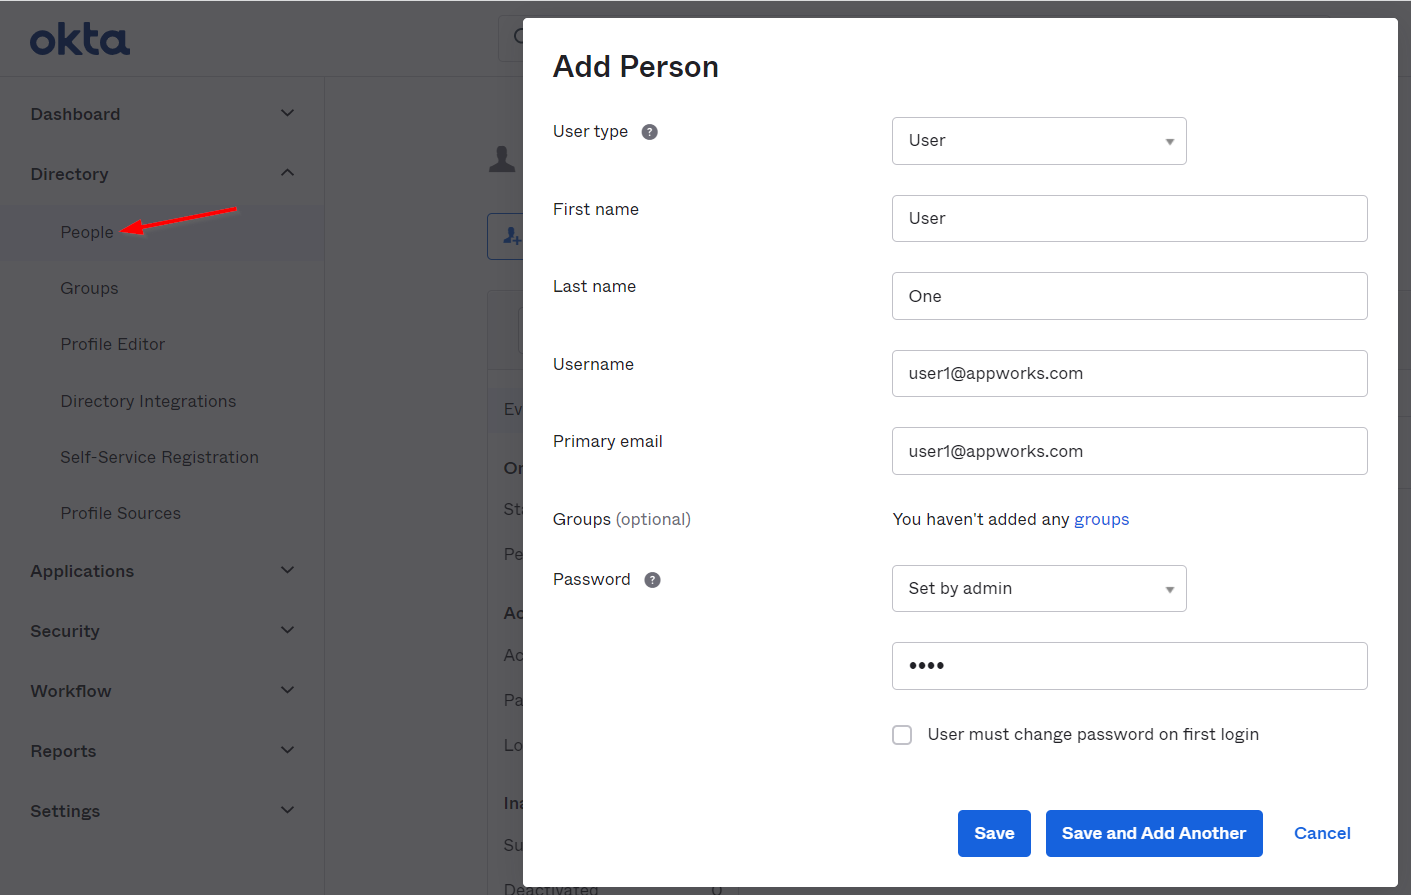This screenshot has height=895, width=1411.
Task: Click the okta logo
Action: 80,40
